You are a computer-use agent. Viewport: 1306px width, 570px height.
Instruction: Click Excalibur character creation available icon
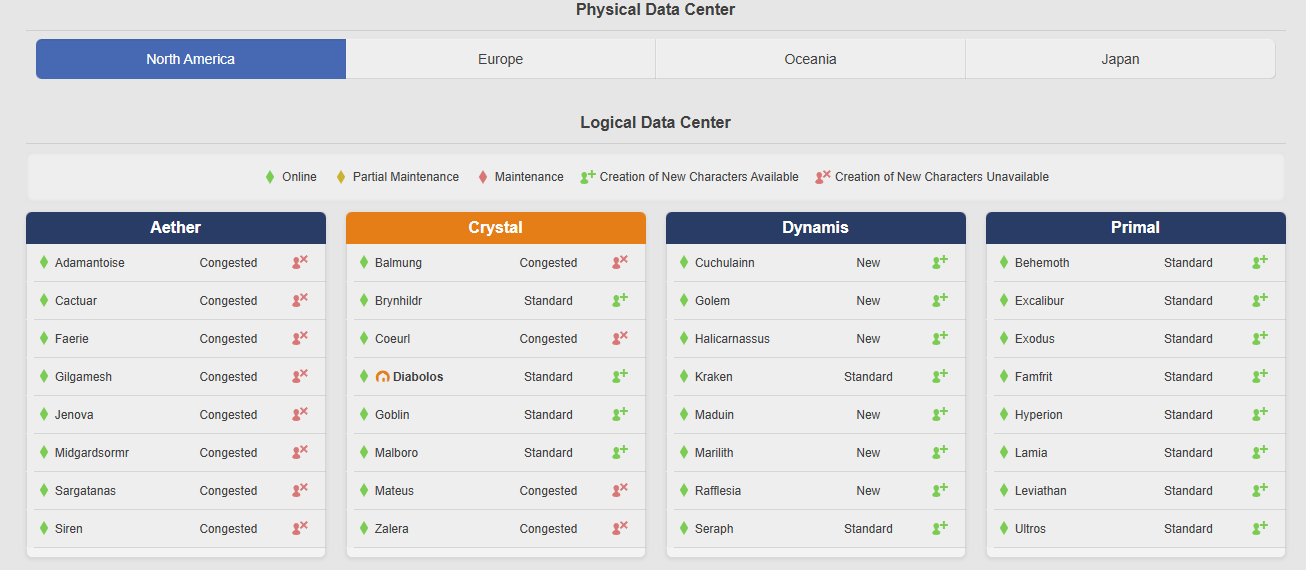tap(1260, 300)
